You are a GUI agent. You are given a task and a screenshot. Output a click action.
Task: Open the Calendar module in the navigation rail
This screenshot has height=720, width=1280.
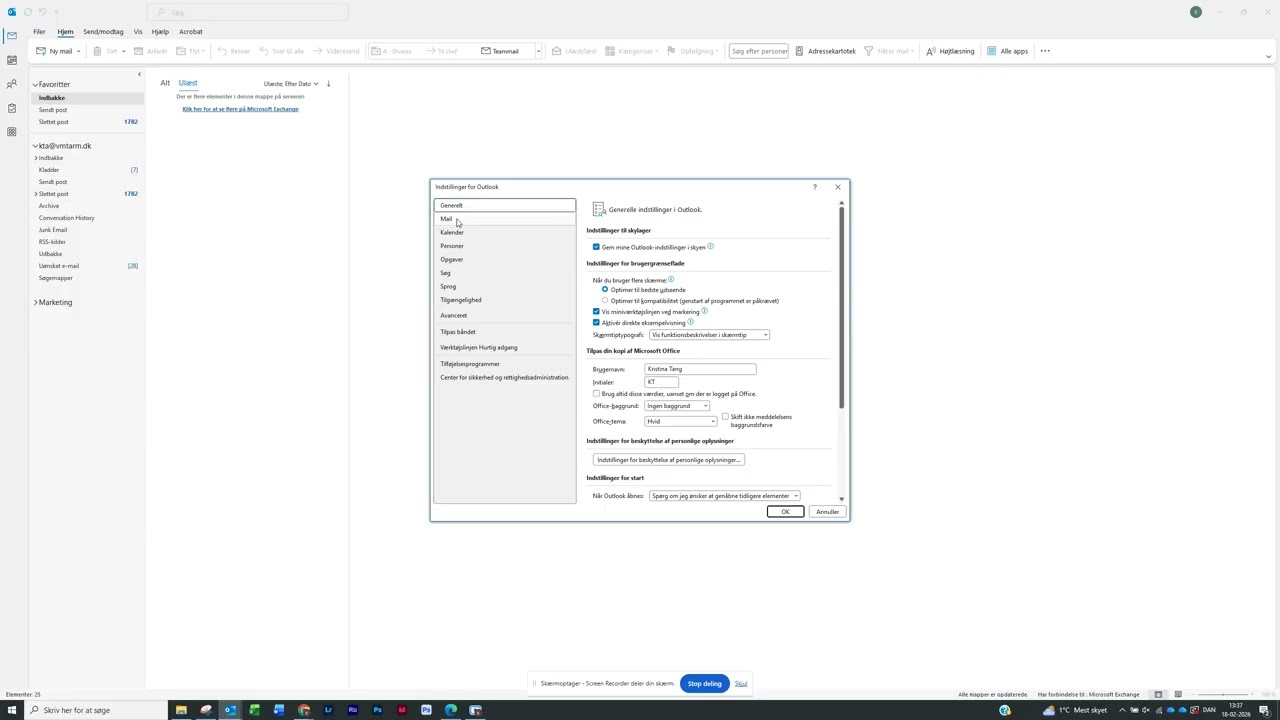point(11,60)
